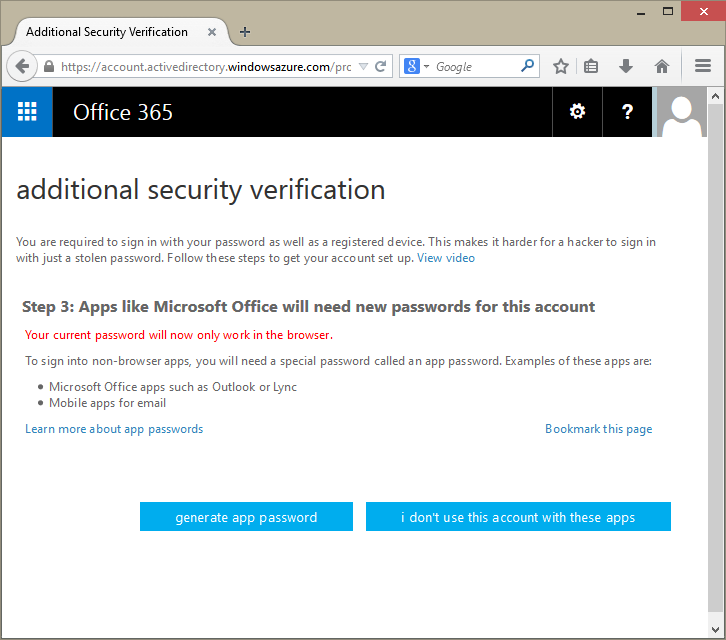Open the Firefox downloads arrow
This screenshot has width=726, height=640.
[626, 66]
